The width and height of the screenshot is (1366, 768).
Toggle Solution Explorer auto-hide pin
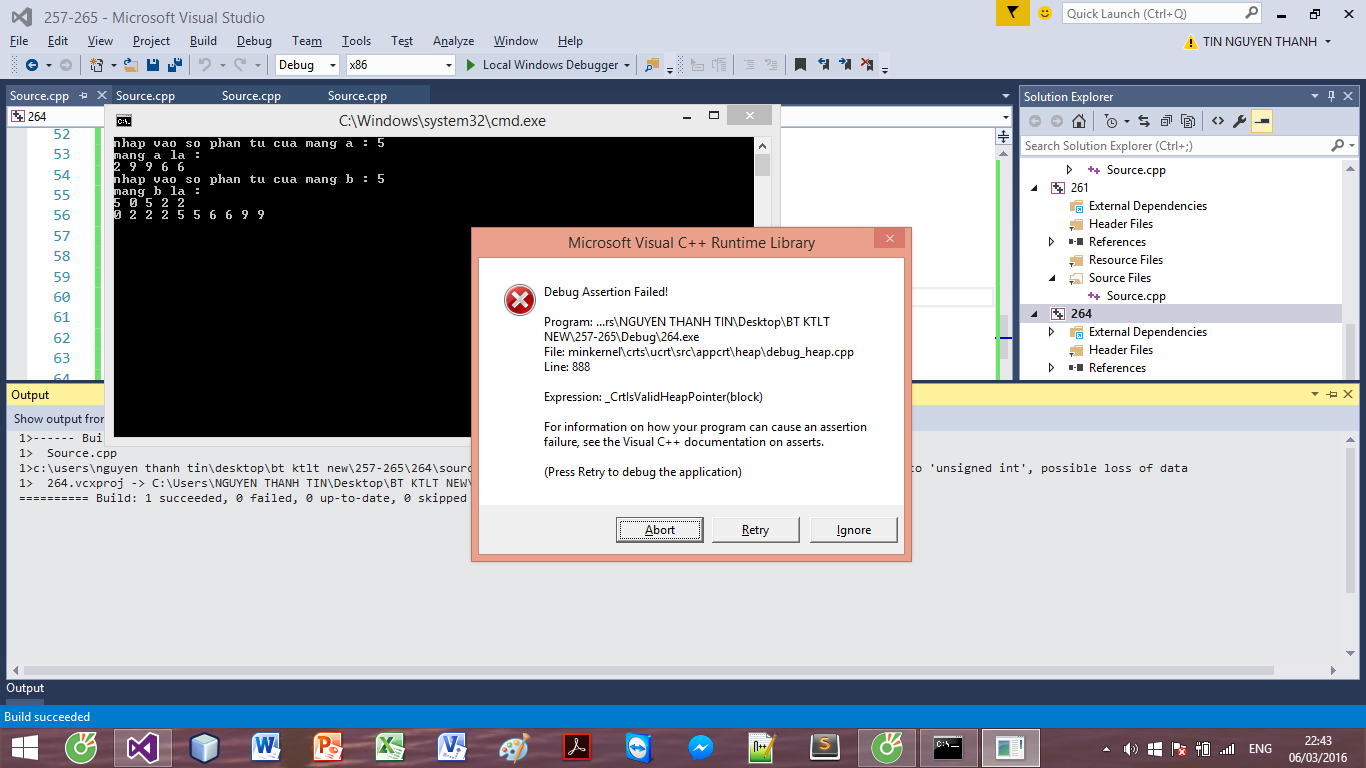pyautogui.click(x=1331, y=96)
